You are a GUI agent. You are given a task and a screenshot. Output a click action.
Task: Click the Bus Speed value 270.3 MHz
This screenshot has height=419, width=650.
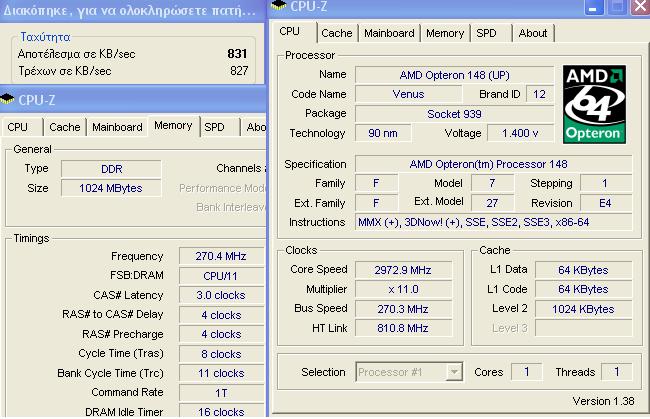pos(403,309)
